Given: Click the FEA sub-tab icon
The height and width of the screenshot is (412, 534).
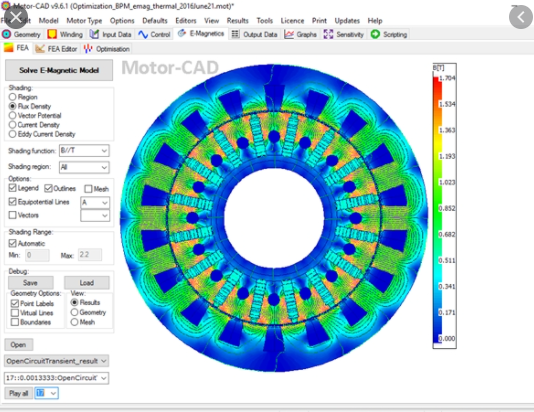Looking at the screenshot, I should 9,48.
